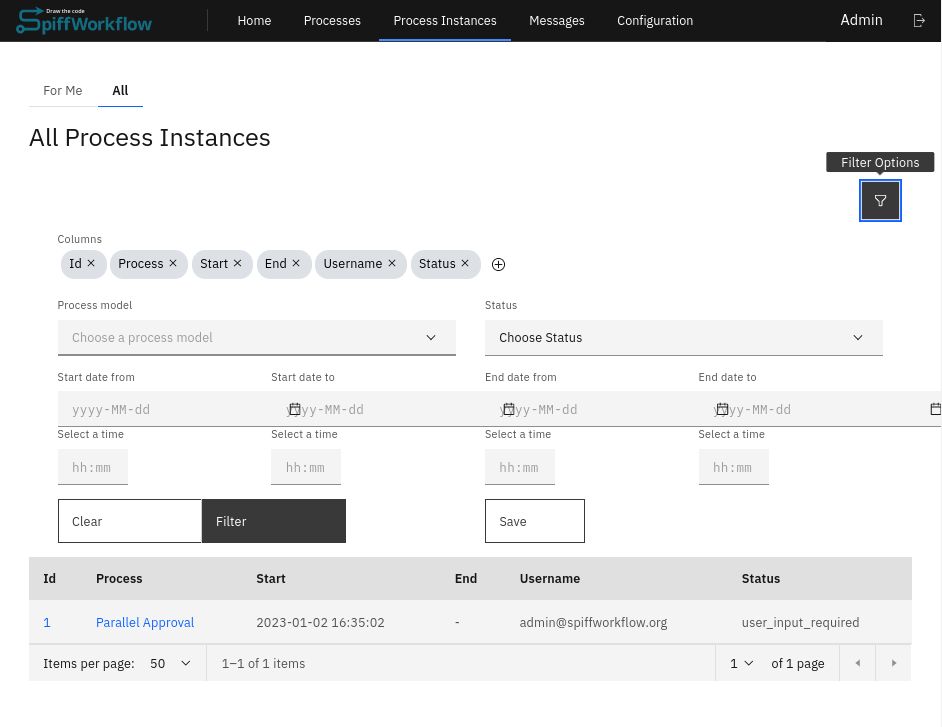Screen dimensions: 942x727
Task: Switch to the All tab
Action: (x=120, y=91)
